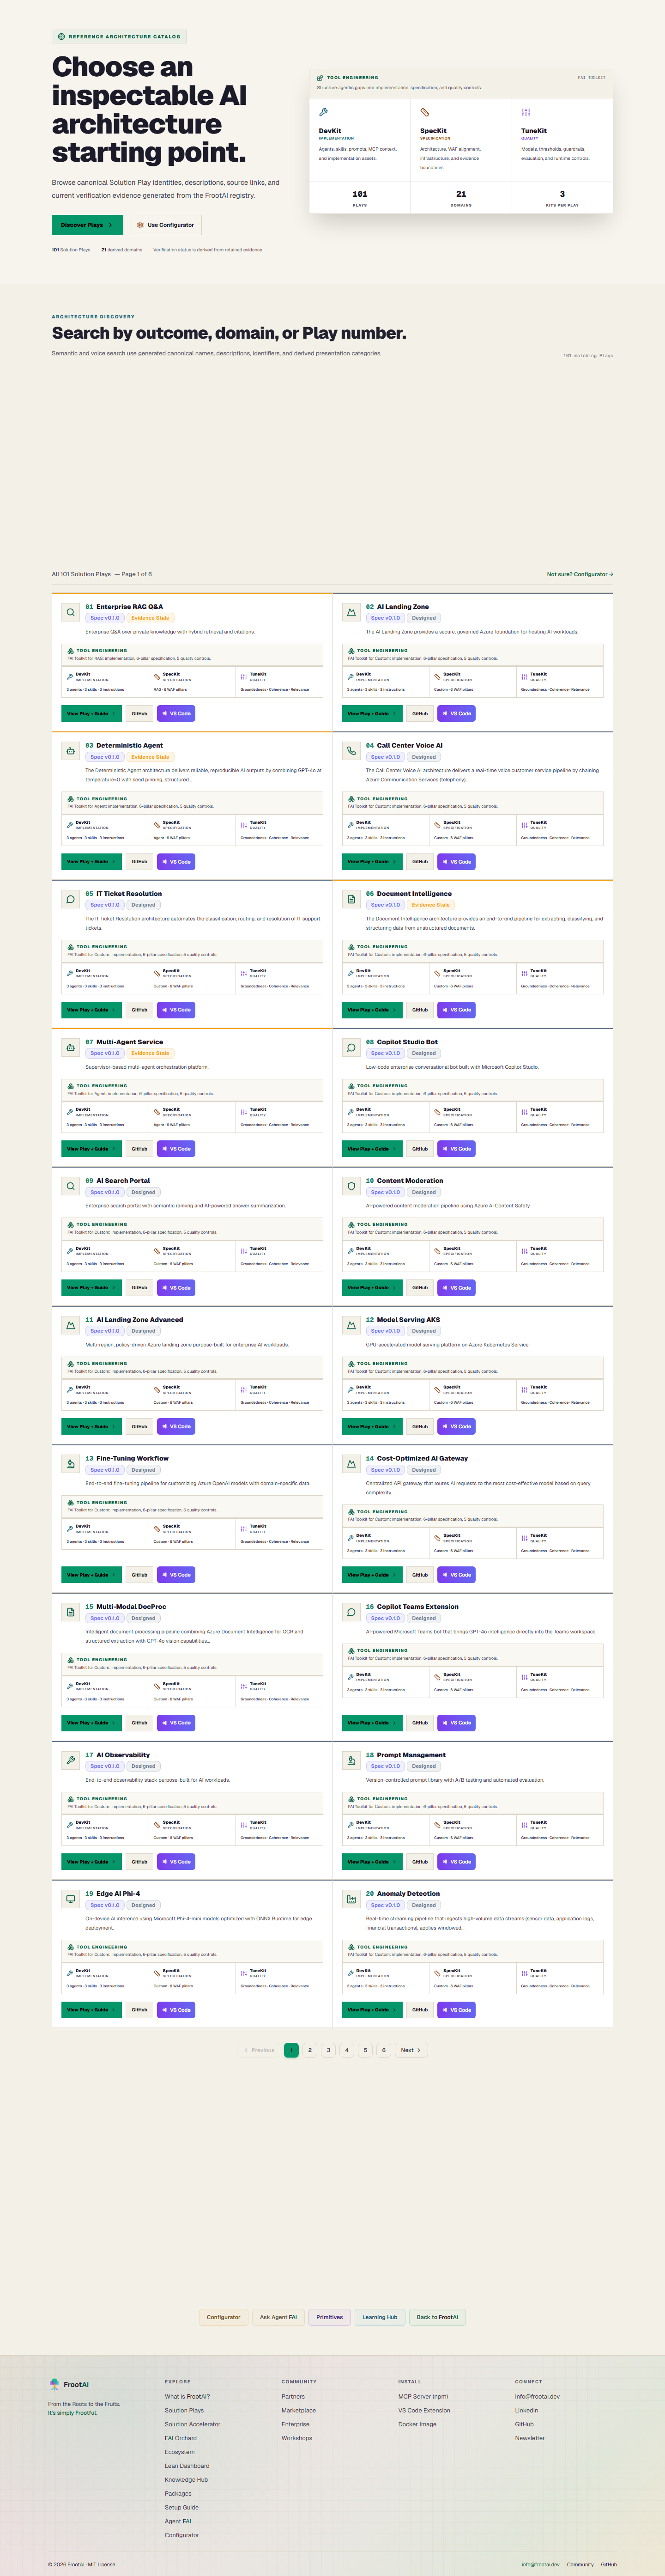Go to page 4 of Solution Plays

[347, 2050]
